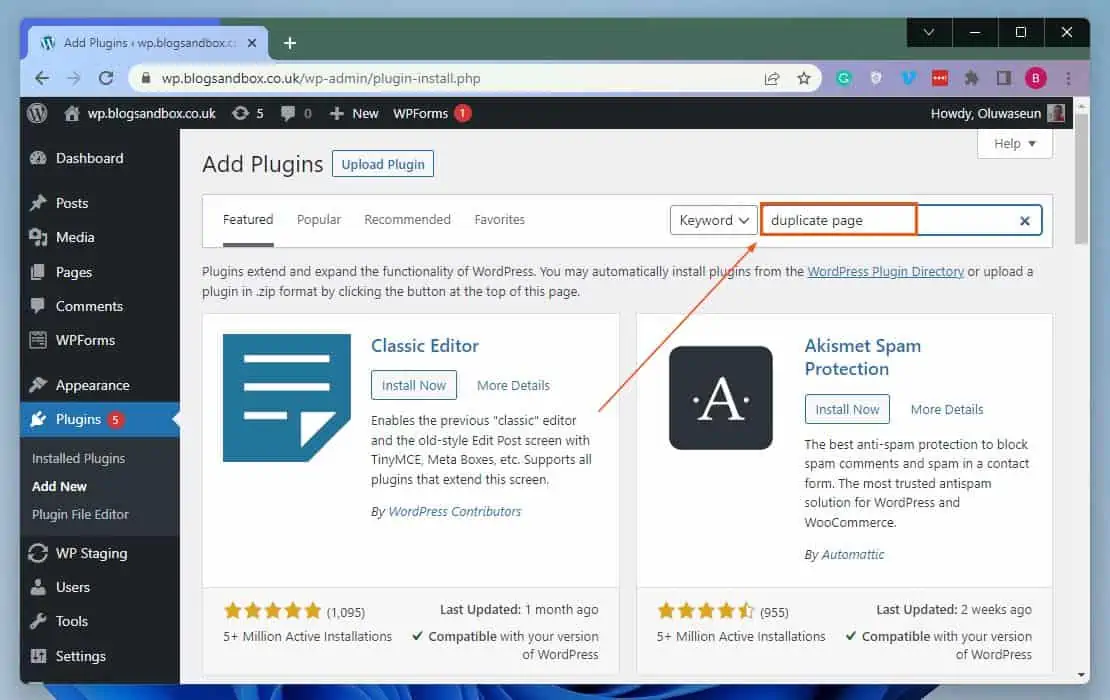The width and height of the screenshot is (1110, 700).
Task: Open the updates icon showing 5
Action: click(248, 113)
